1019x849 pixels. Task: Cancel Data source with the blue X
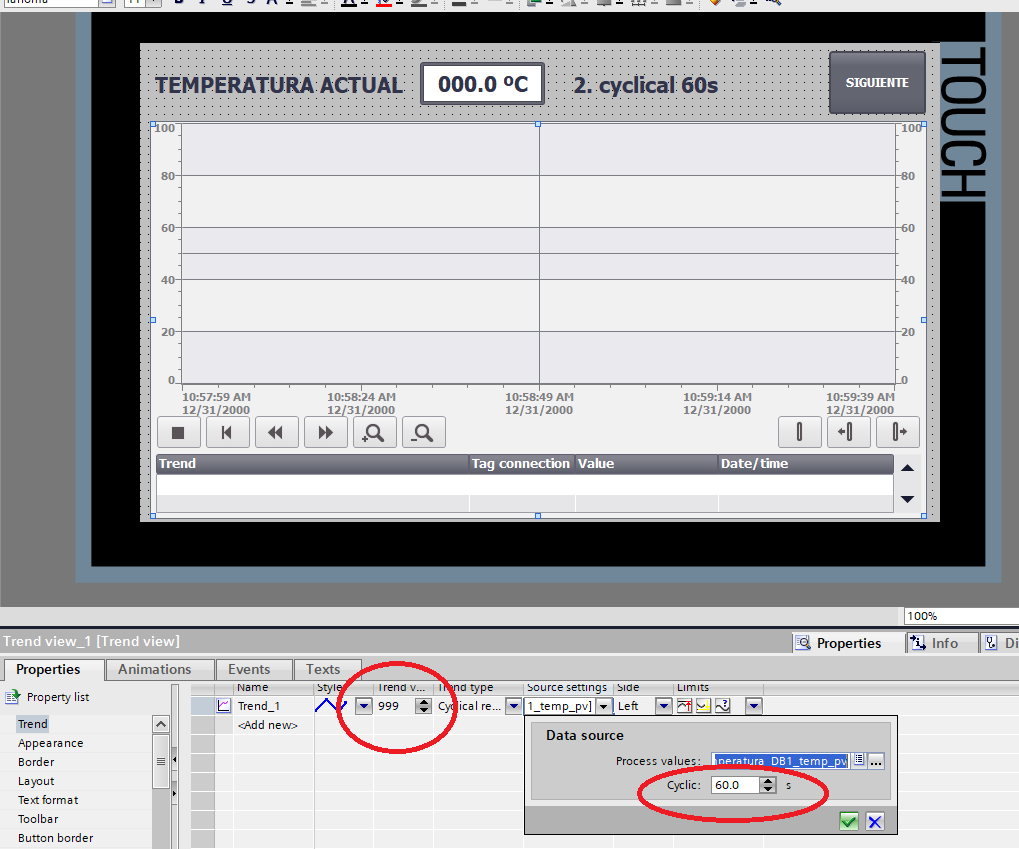875,822
